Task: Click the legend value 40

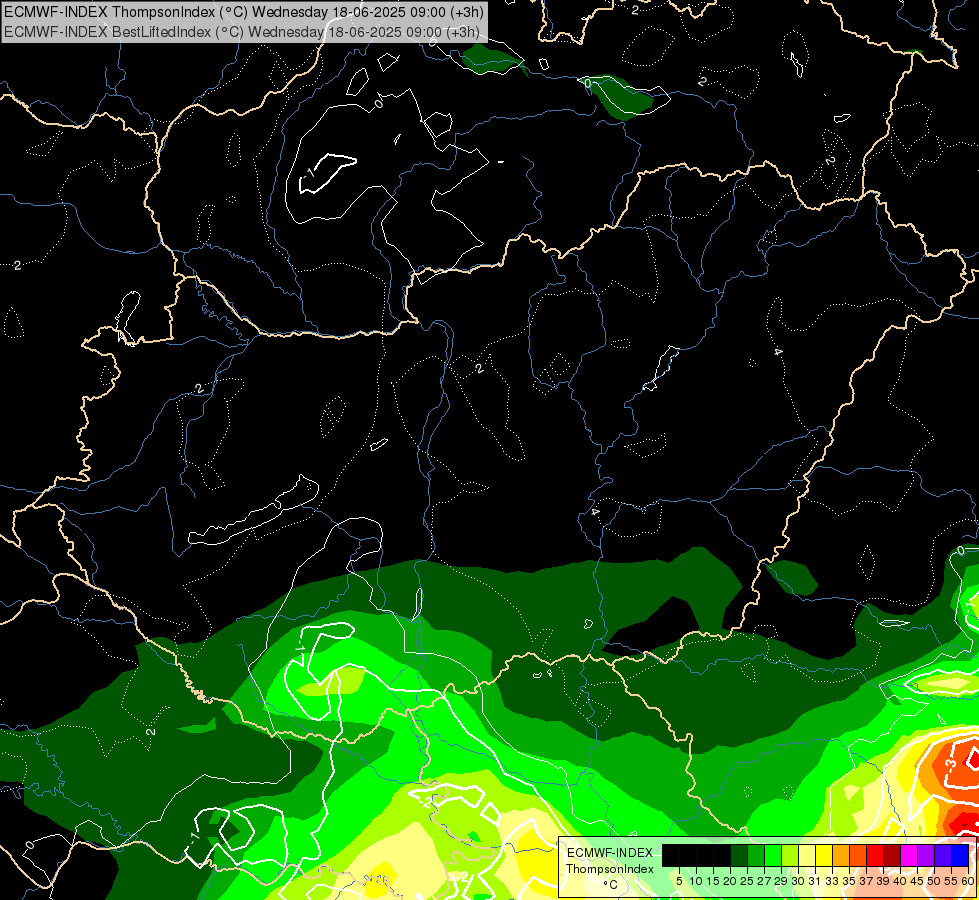Action: tap(900, 881)
